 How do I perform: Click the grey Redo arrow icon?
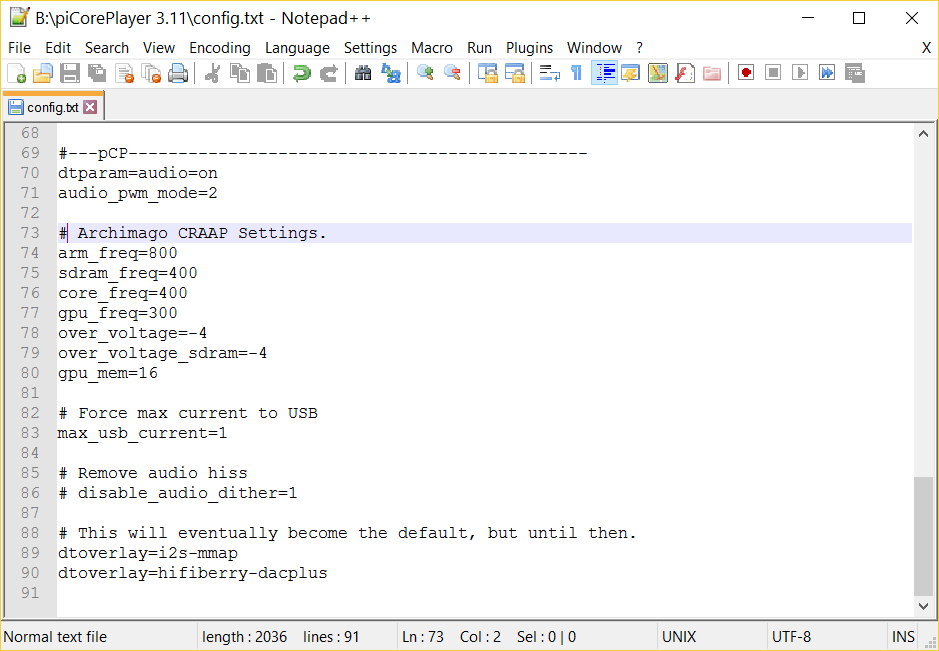(329, 73)
